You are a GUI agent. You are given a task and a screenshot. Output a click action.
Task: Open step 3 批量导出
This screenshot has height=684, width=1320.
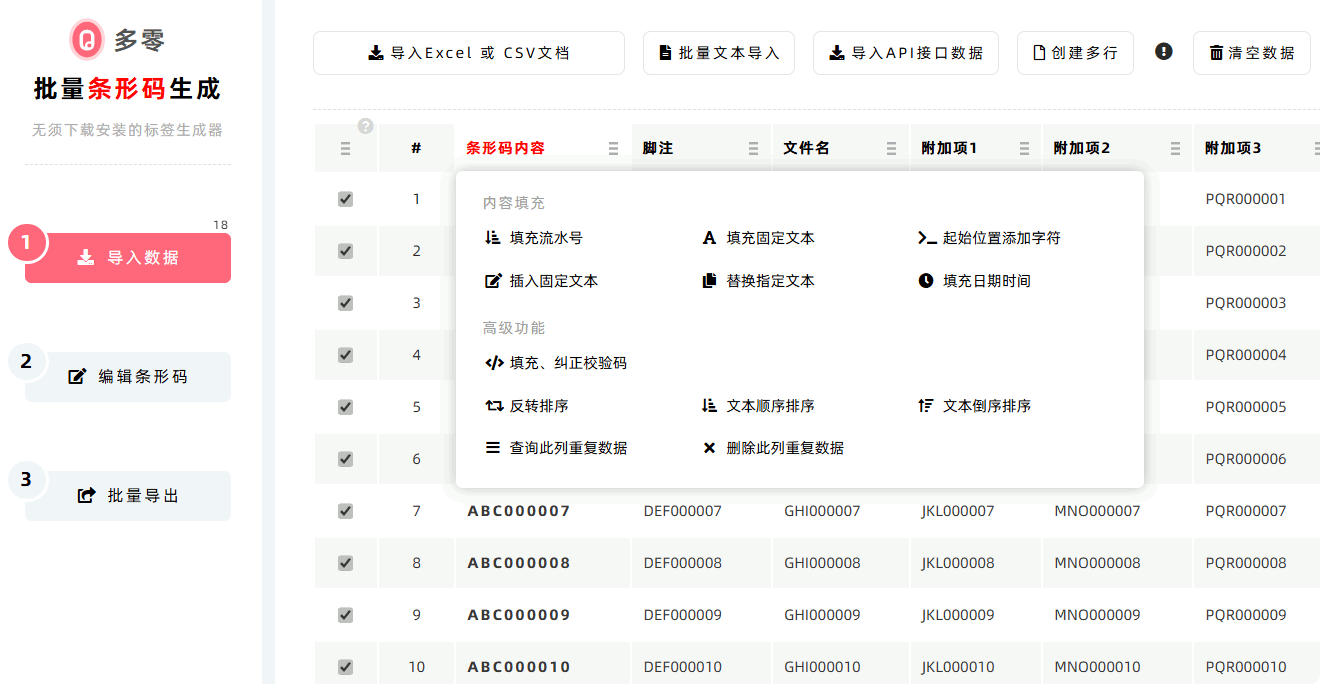(x=128, y=496)
